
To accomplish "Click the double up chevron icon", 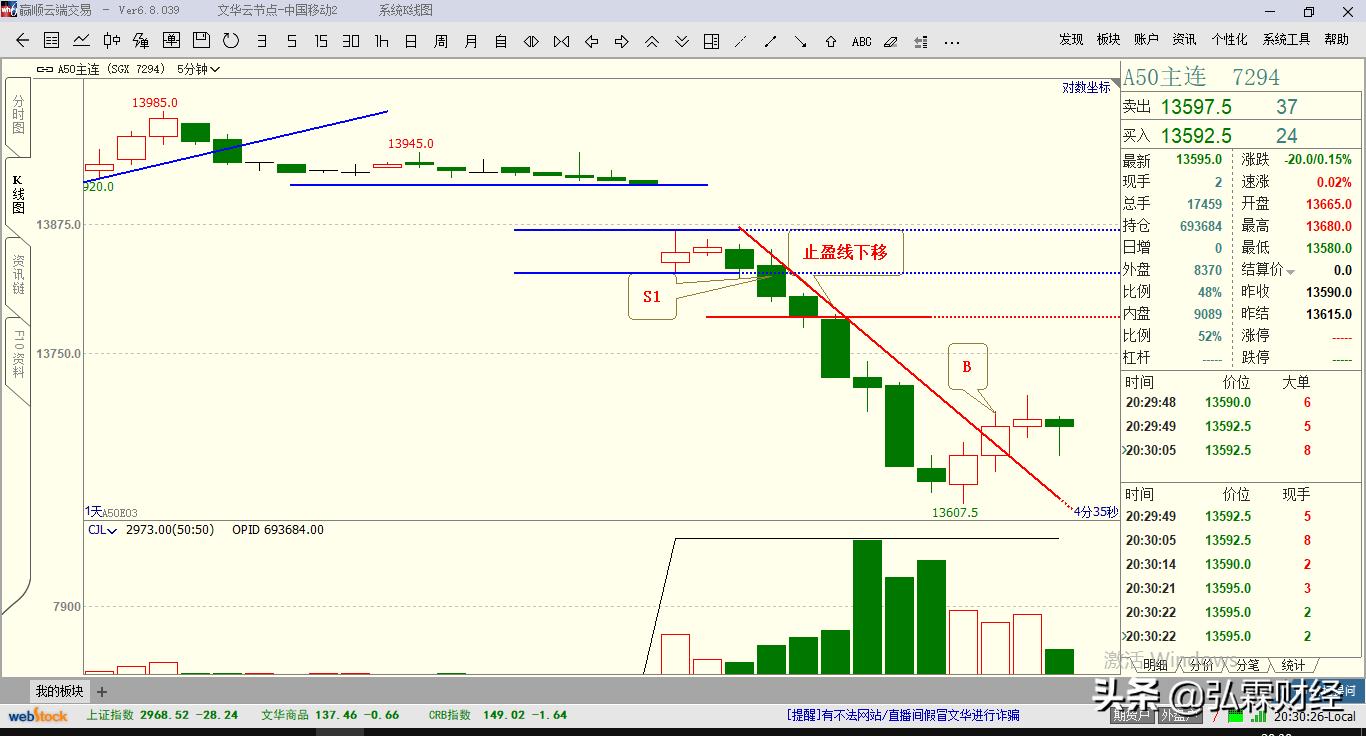I will coord(651,41).
